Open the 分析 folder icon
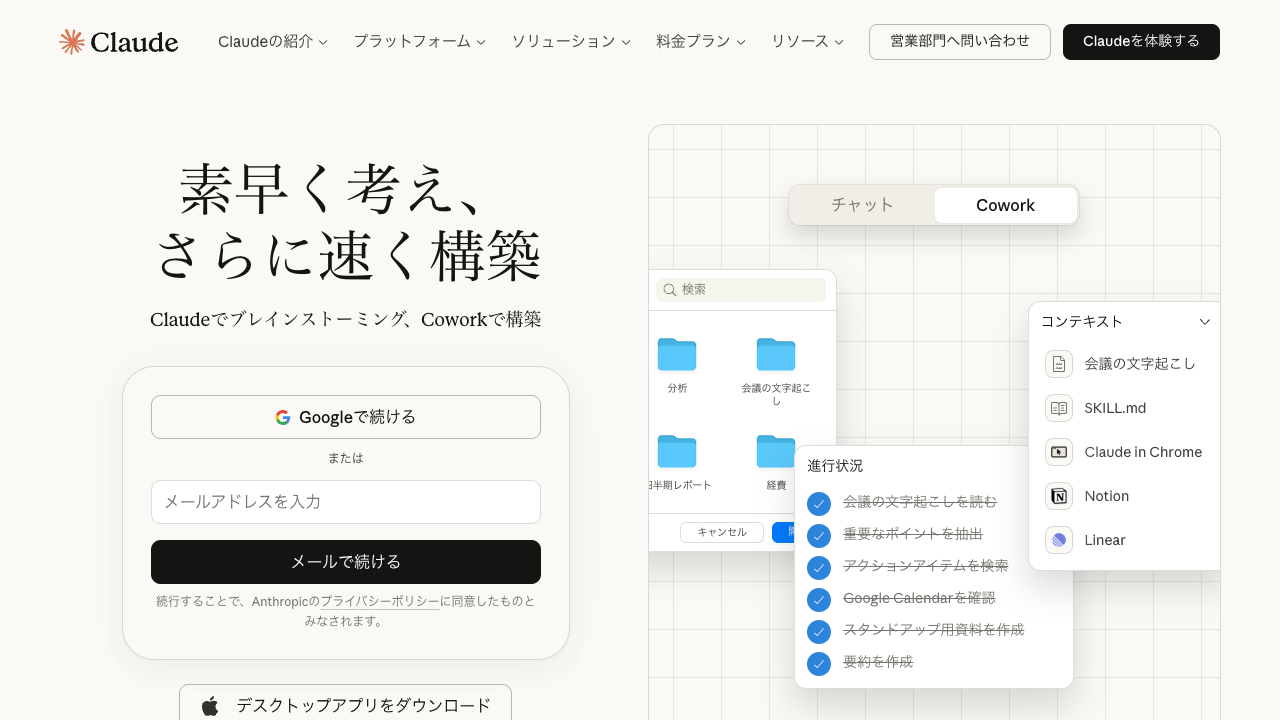 [x=676, y=355]
